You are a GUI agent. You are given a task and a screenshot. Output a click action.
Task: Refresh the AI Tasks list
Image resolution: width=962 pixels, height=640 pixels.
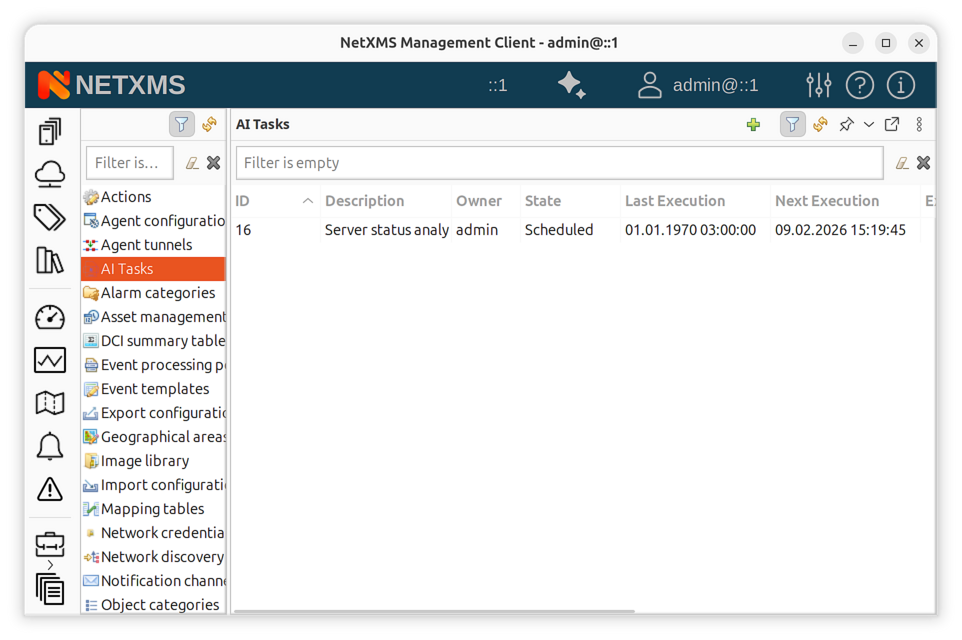[x=820, y=125]
